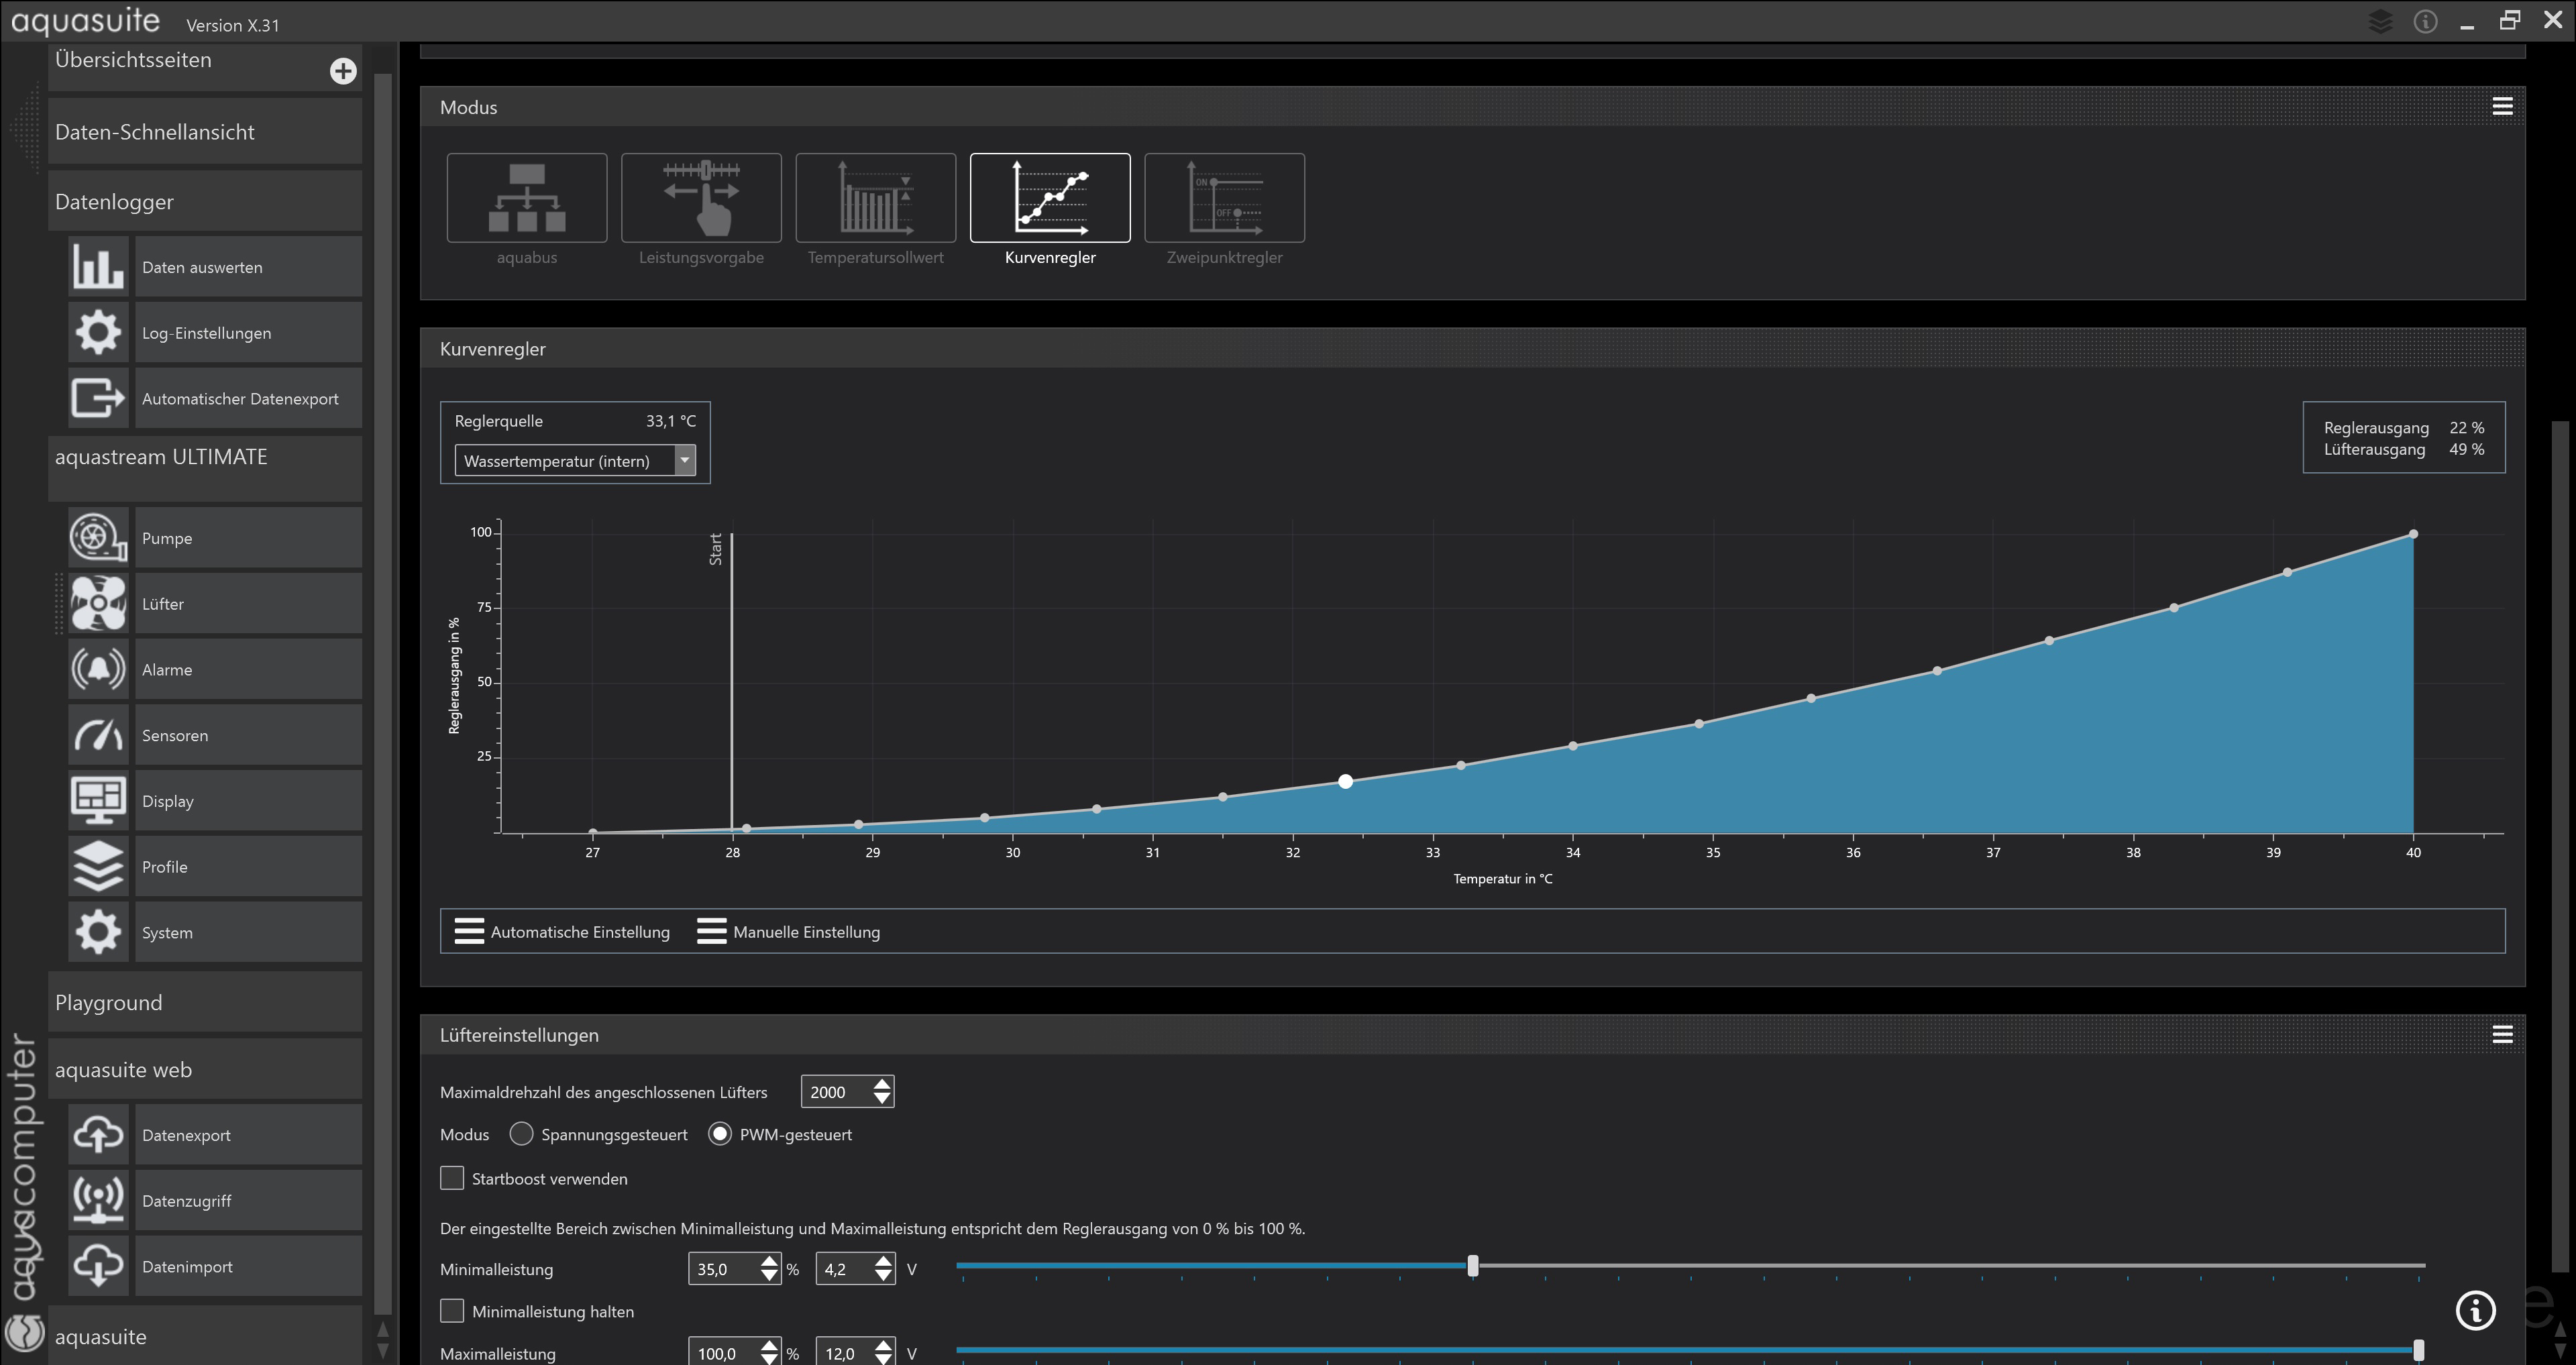The image size is (2576, 1365).
Task: Open the Alarme bell icon
Action: click(98, 669)
